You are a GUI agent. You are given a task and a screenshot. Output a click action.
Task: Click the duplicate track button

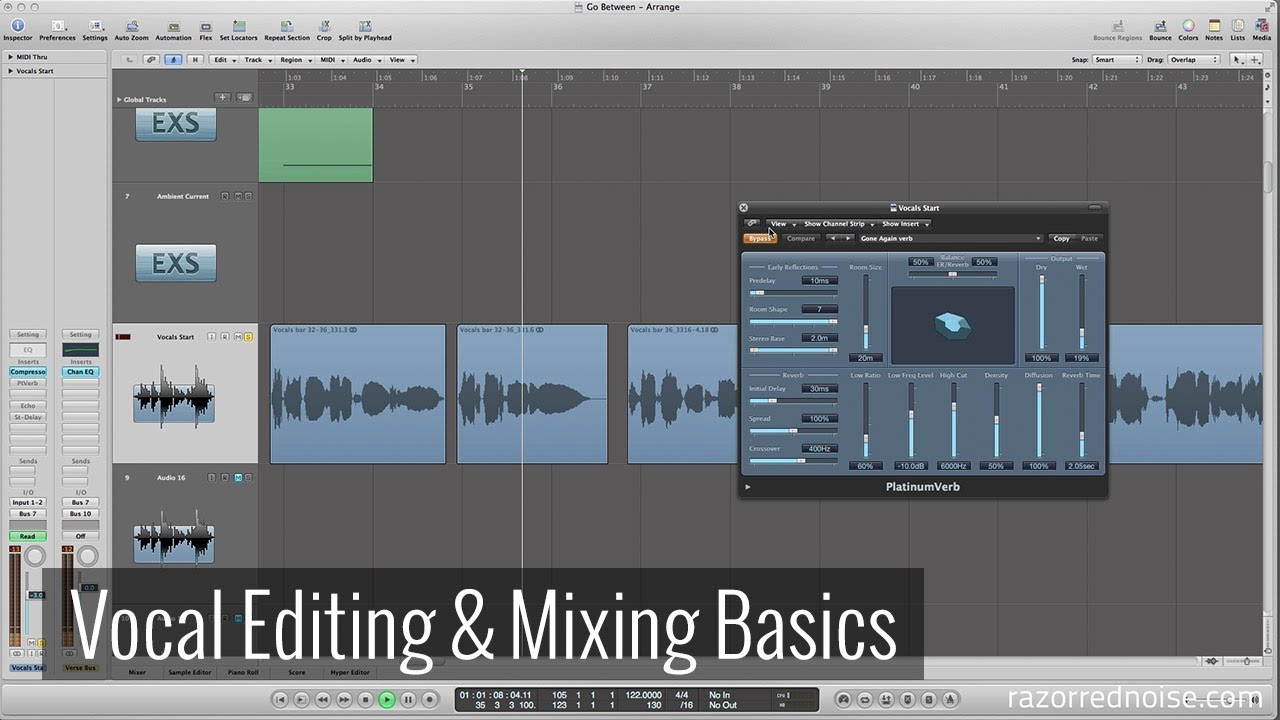tap(245, 98)
